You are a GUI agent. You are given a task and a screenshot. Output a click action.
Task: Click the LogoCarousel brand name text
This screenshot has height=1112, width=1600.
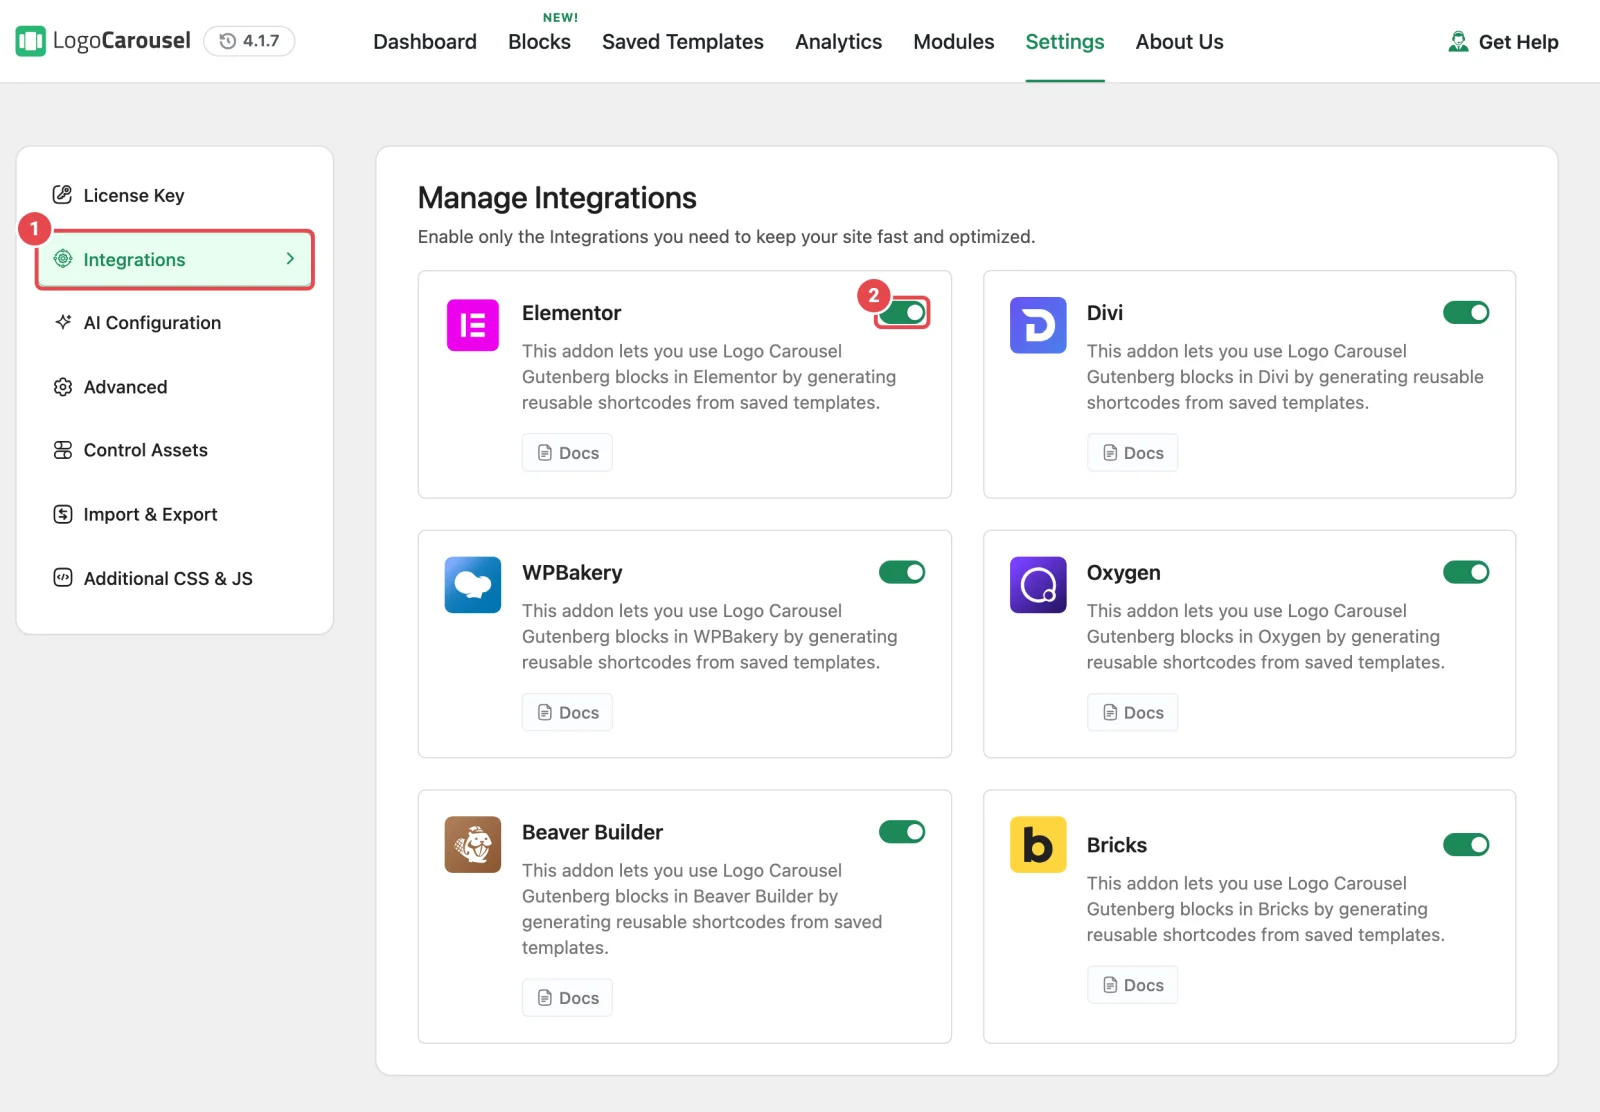(121, 41)
